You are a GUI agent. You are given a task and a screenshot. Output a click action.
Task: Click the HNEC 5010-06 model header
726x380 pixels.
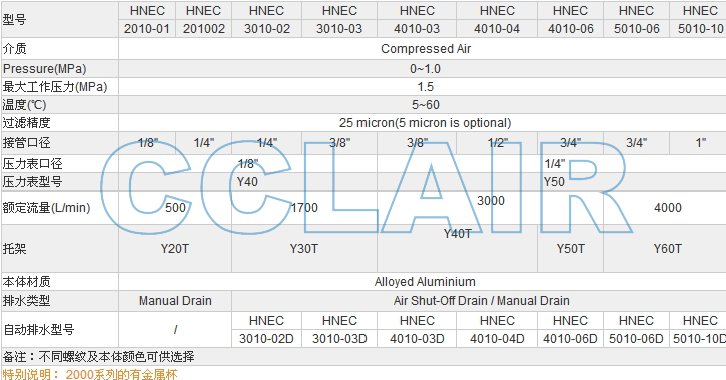(x=636, y=19)
